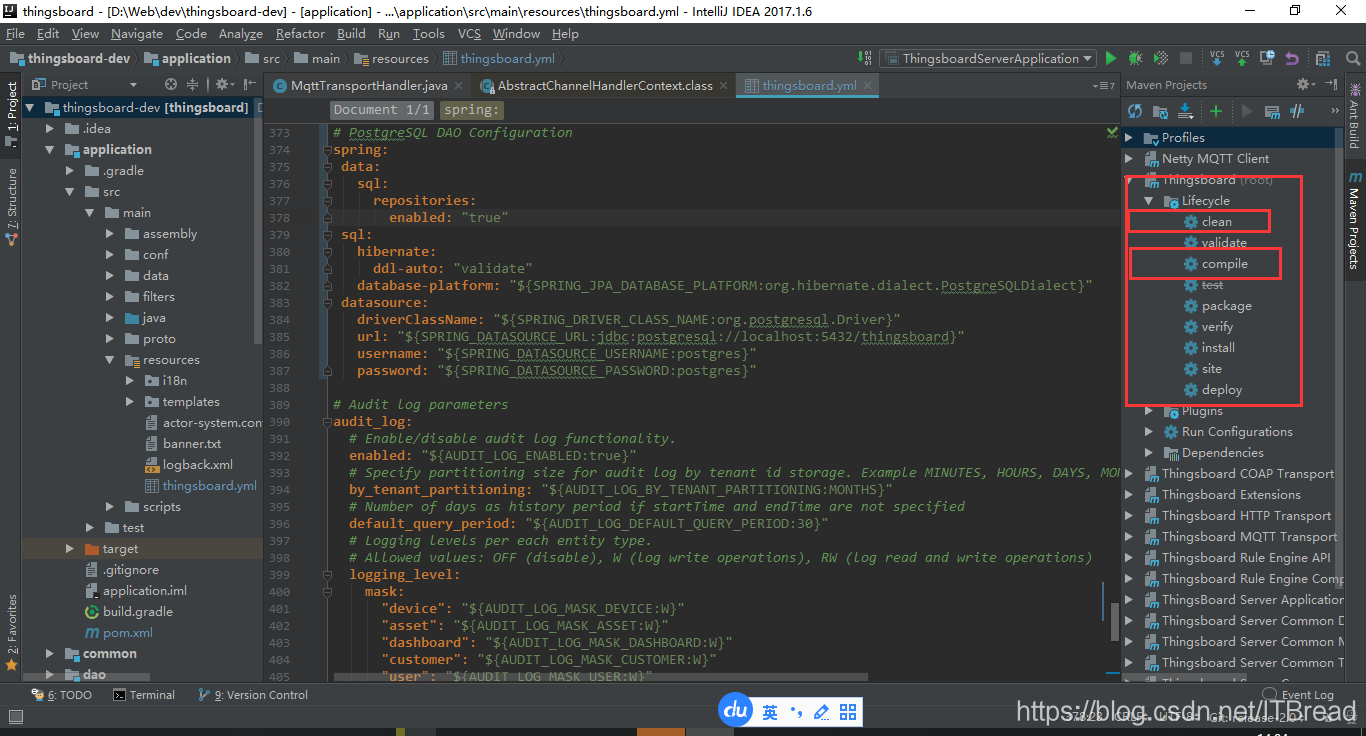Collapse the Lifecycle node in Maven
This screenshot has height=736, width=1366.
coord(1149,201)
